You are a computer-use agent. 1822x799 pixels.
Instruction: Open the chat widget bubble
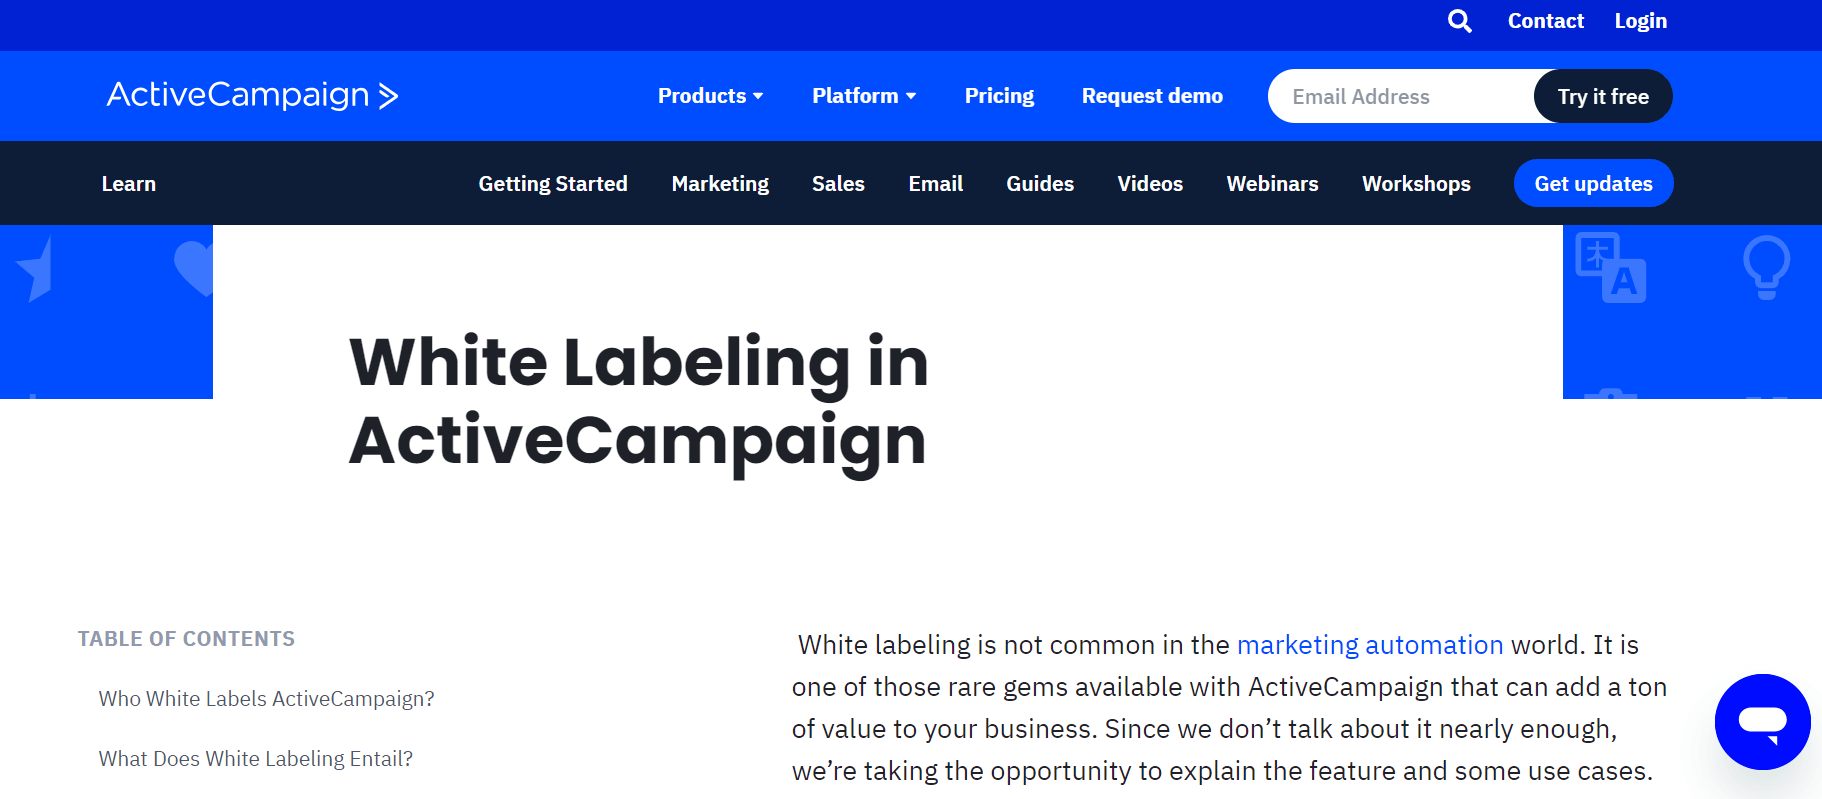click(1762, 721)
